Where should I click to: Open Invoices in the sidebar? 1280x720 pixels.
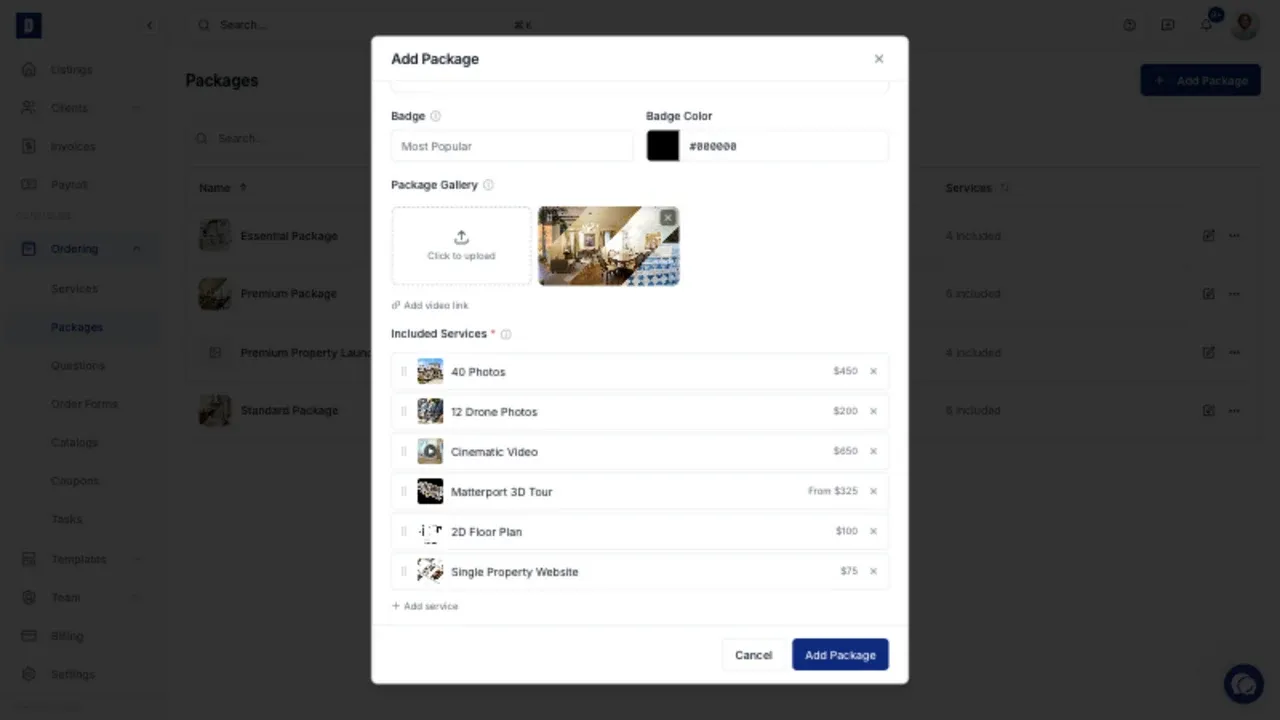(x=73, y=146)
